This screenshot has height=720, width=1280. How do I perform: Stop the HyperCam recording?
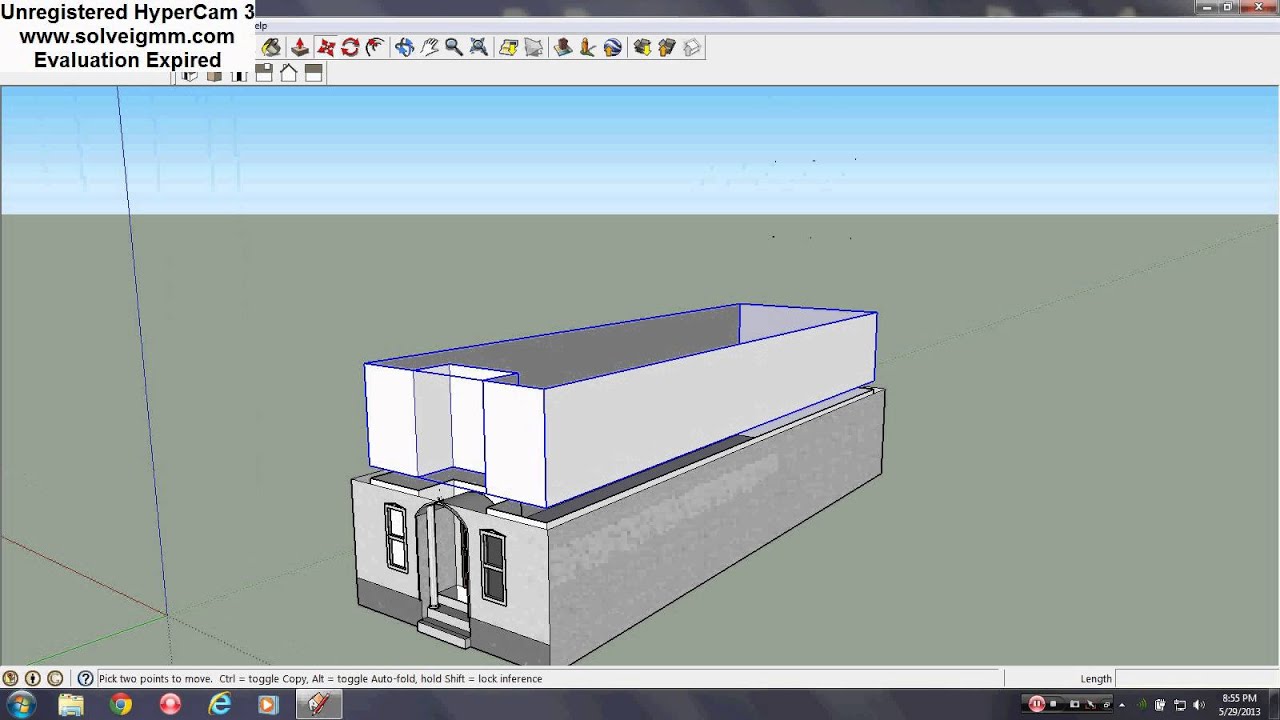coord(1053,704)
